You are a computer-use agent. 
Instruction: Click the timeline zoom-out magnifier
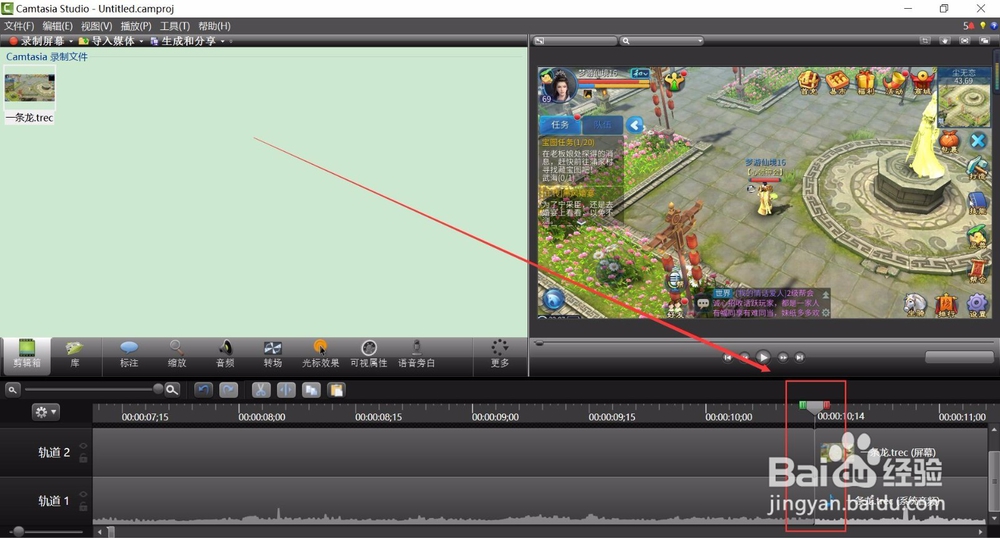click(12, 389)
